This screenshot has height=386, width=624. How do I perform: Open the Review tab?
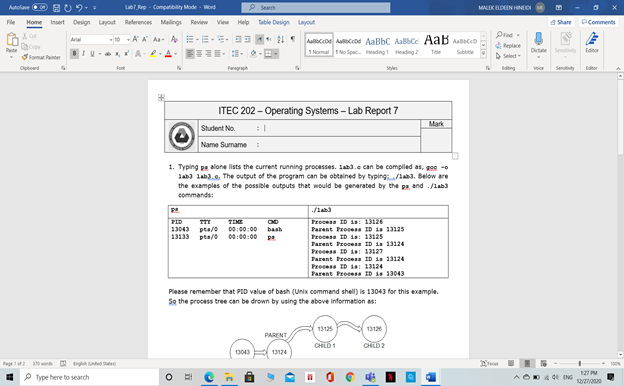199,22
